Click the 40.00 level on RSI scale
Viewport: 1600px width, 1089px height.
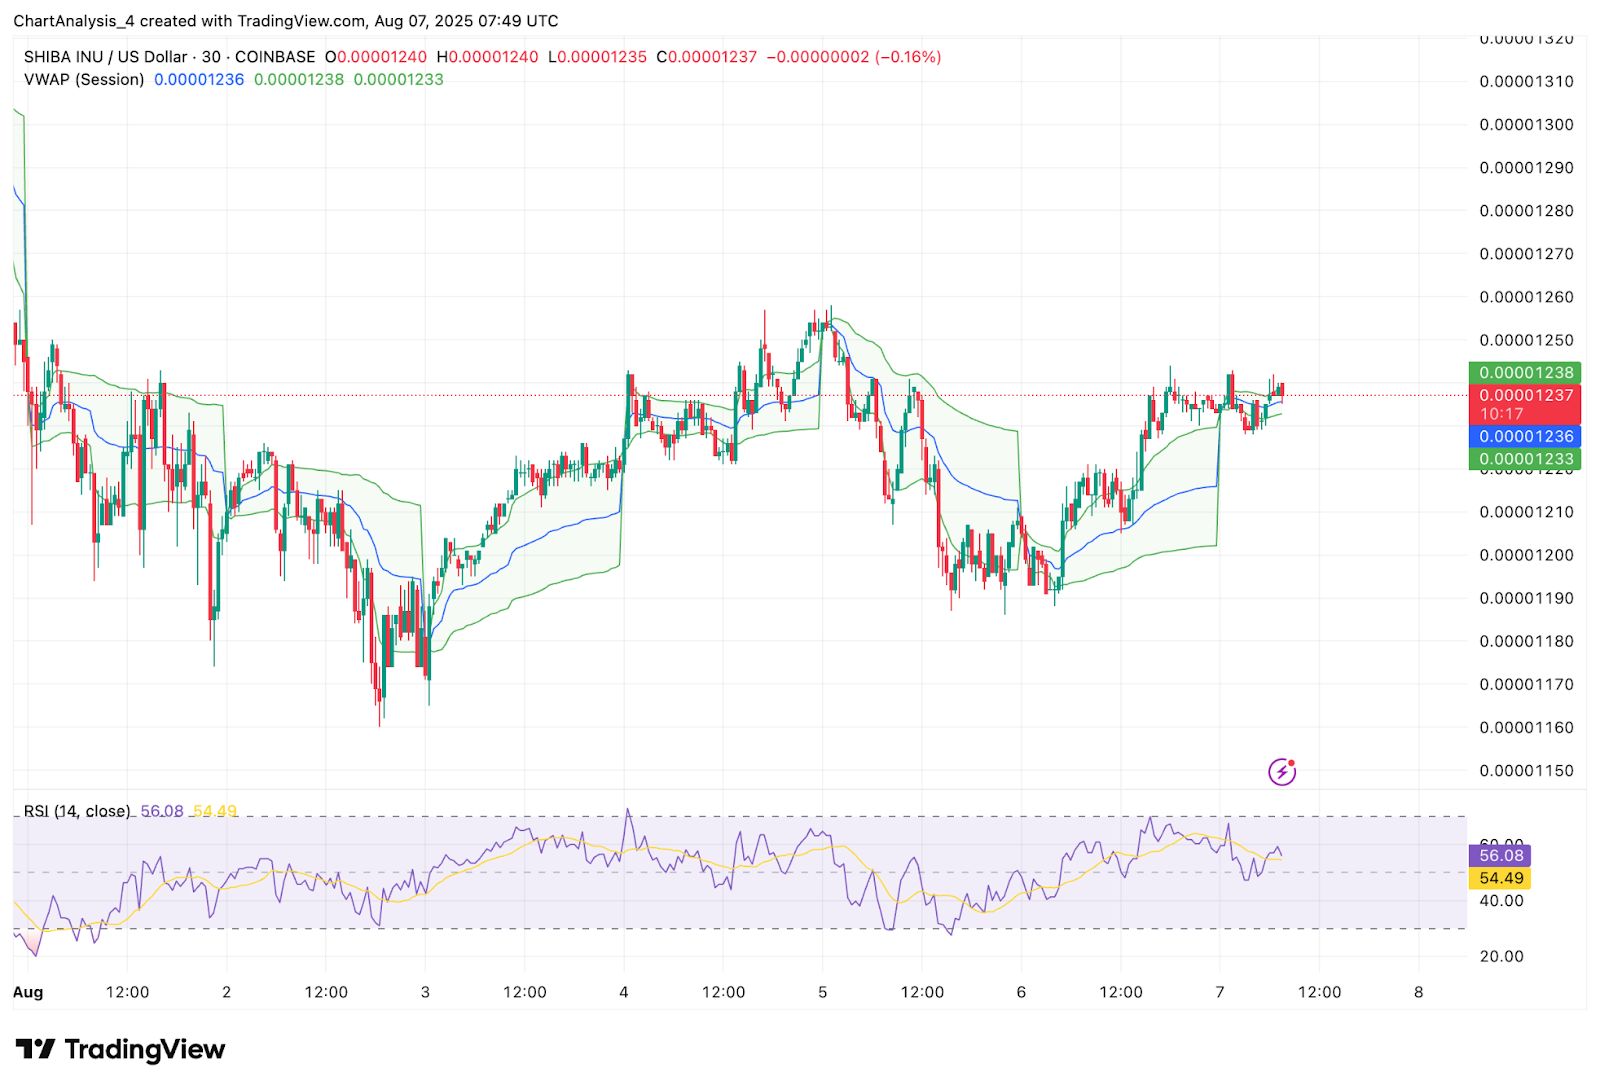click(x=1501, y=901)
